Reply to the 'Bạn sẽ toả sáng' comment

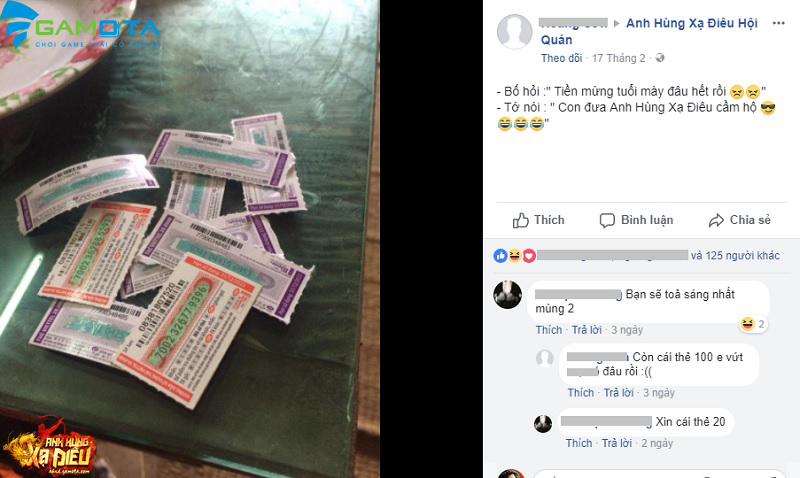coord(586,330)
